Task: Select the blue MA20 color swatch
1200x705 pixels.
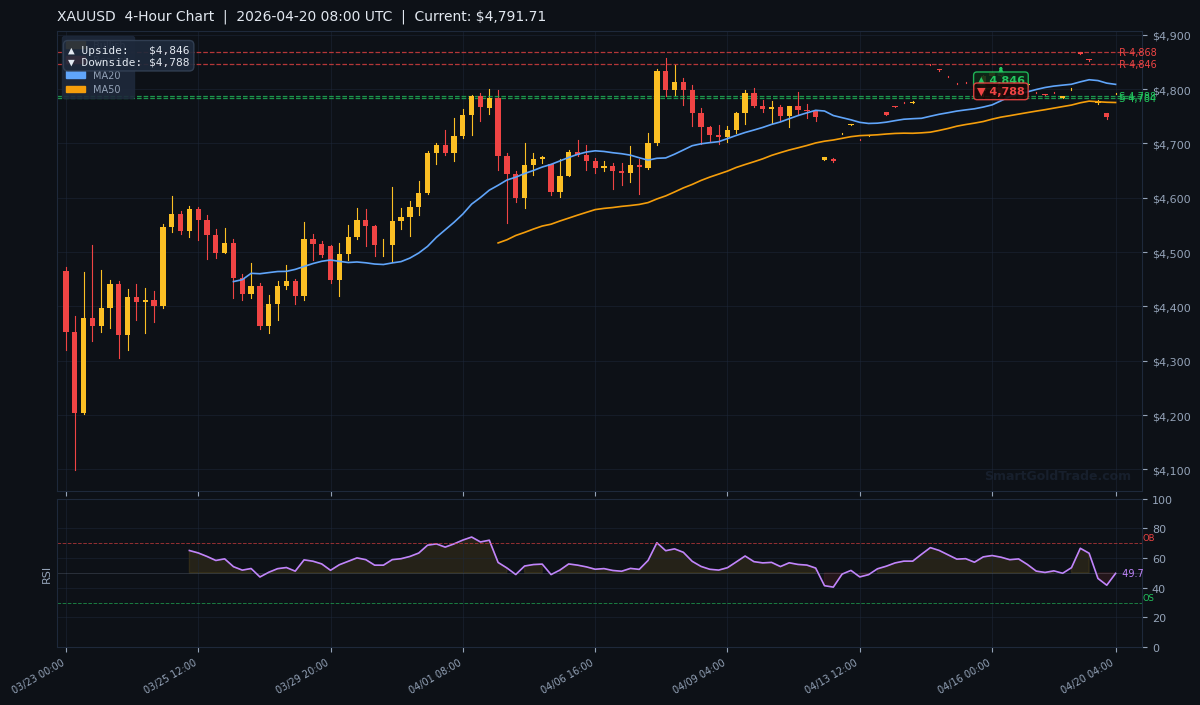Action: coord(75,76)
